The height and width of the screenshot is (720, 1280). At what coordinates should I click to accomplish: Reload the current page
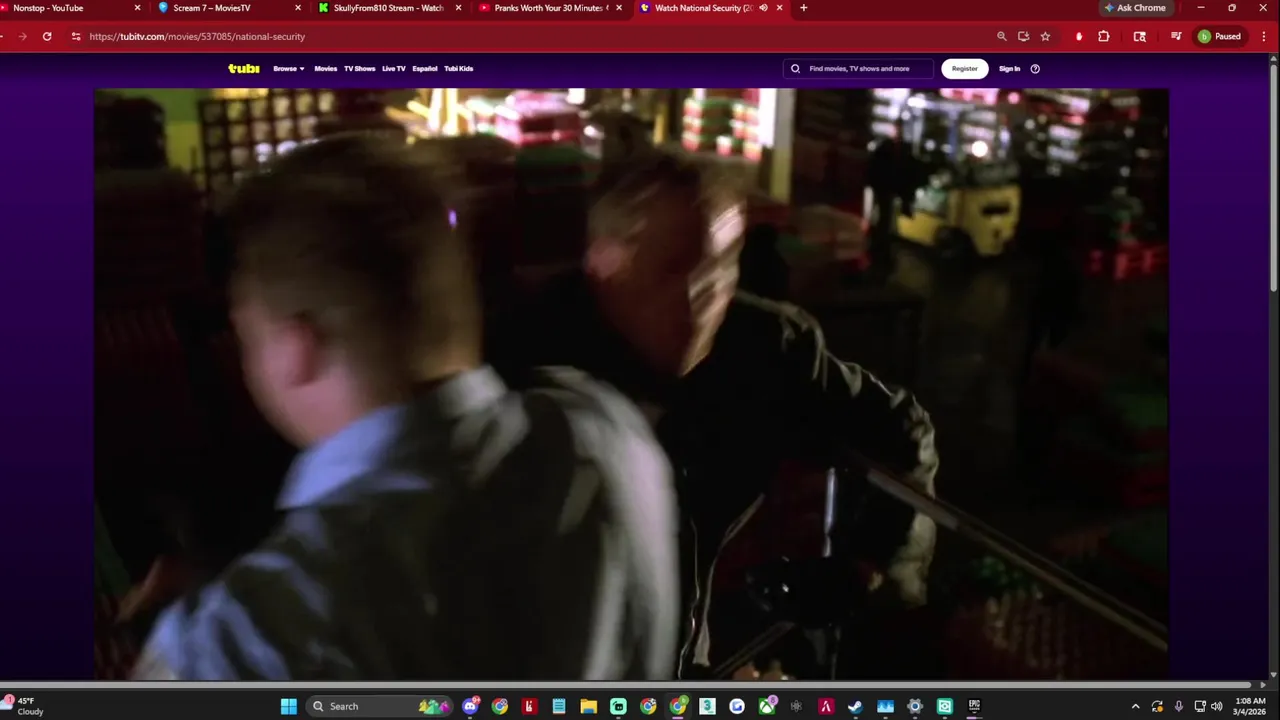pyautogui.click(x=47, y=36)
